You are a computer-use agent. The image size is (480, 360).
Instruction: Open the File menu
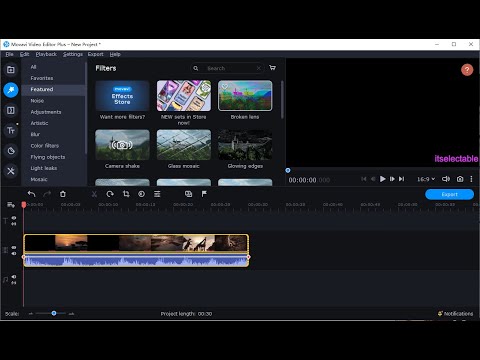10,54
